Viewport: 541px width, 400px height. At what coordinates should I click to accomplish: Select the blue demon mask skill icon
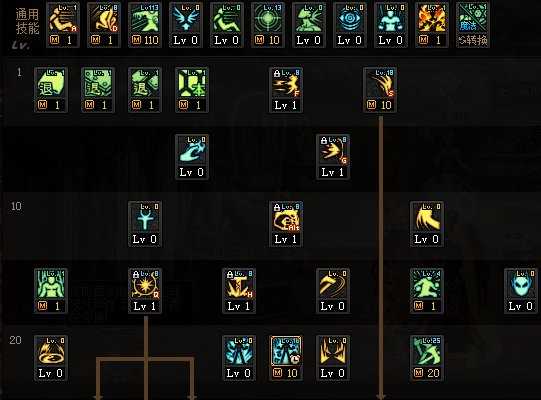tap(521, 284)
